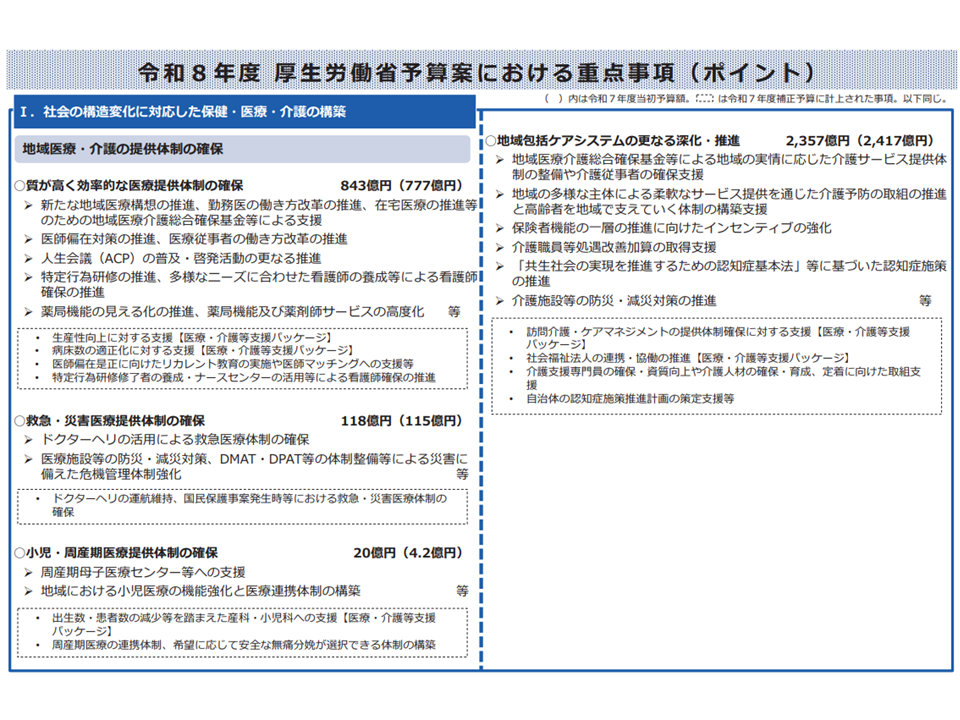Click the 救急・災害医療提供体制の確保 heading

coord(109,420)
